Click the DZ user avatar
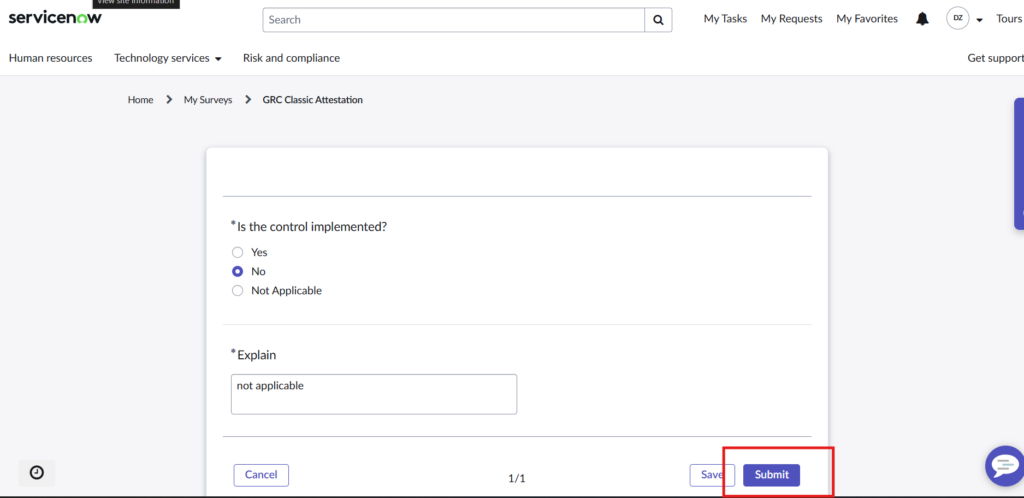 (957, 19)
